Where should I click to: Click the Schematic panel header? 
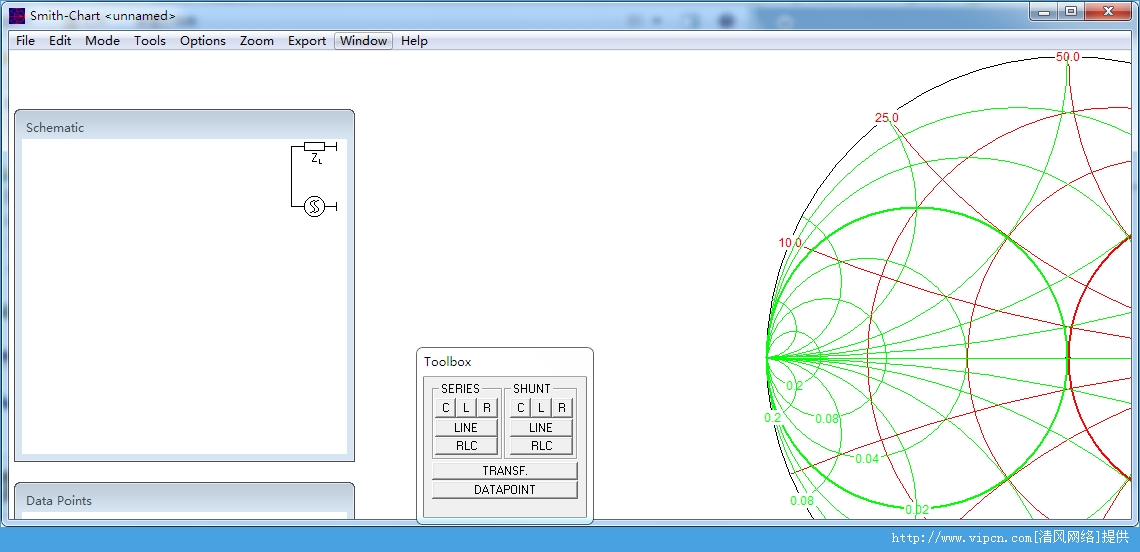pyautogui.click(x=184, y=127)
